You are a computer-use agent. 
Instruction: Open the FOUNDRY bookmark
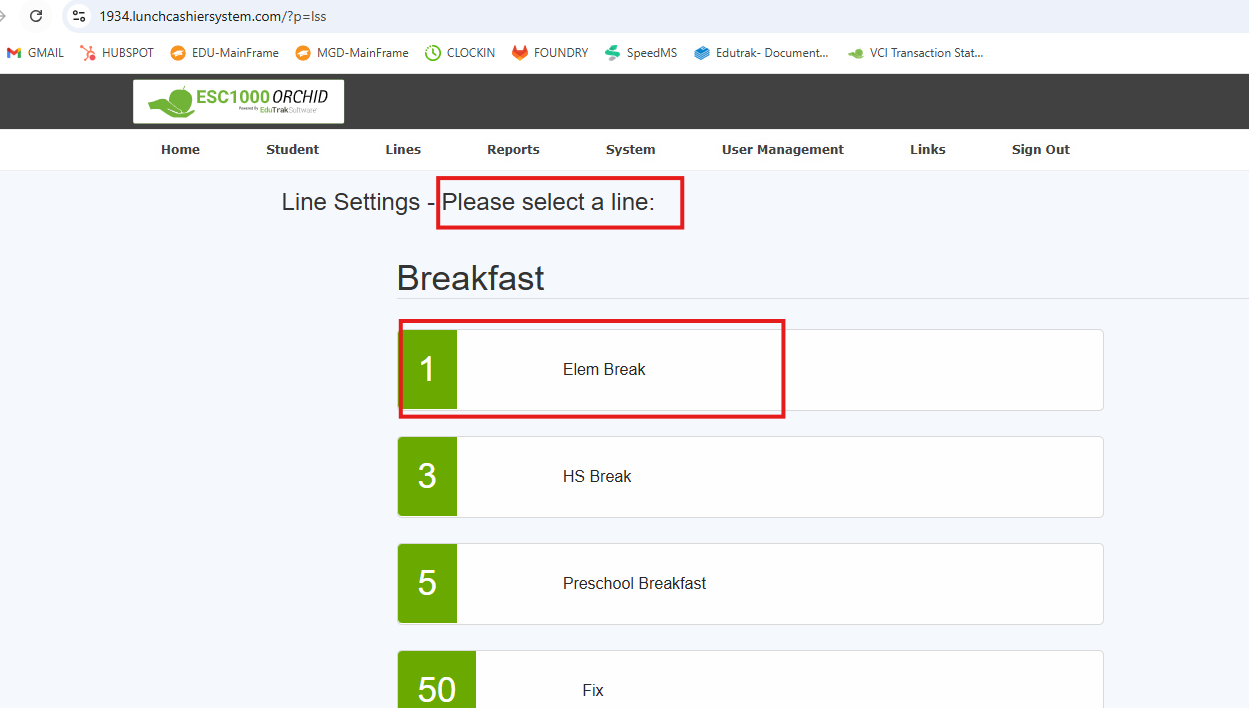pos(550,53)
